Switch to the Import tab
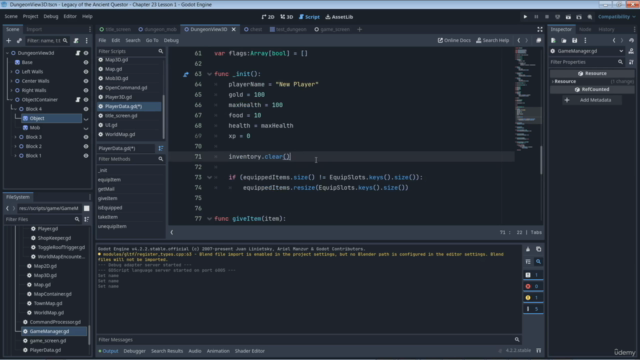 pyautogui.click(x=34, y=29)
